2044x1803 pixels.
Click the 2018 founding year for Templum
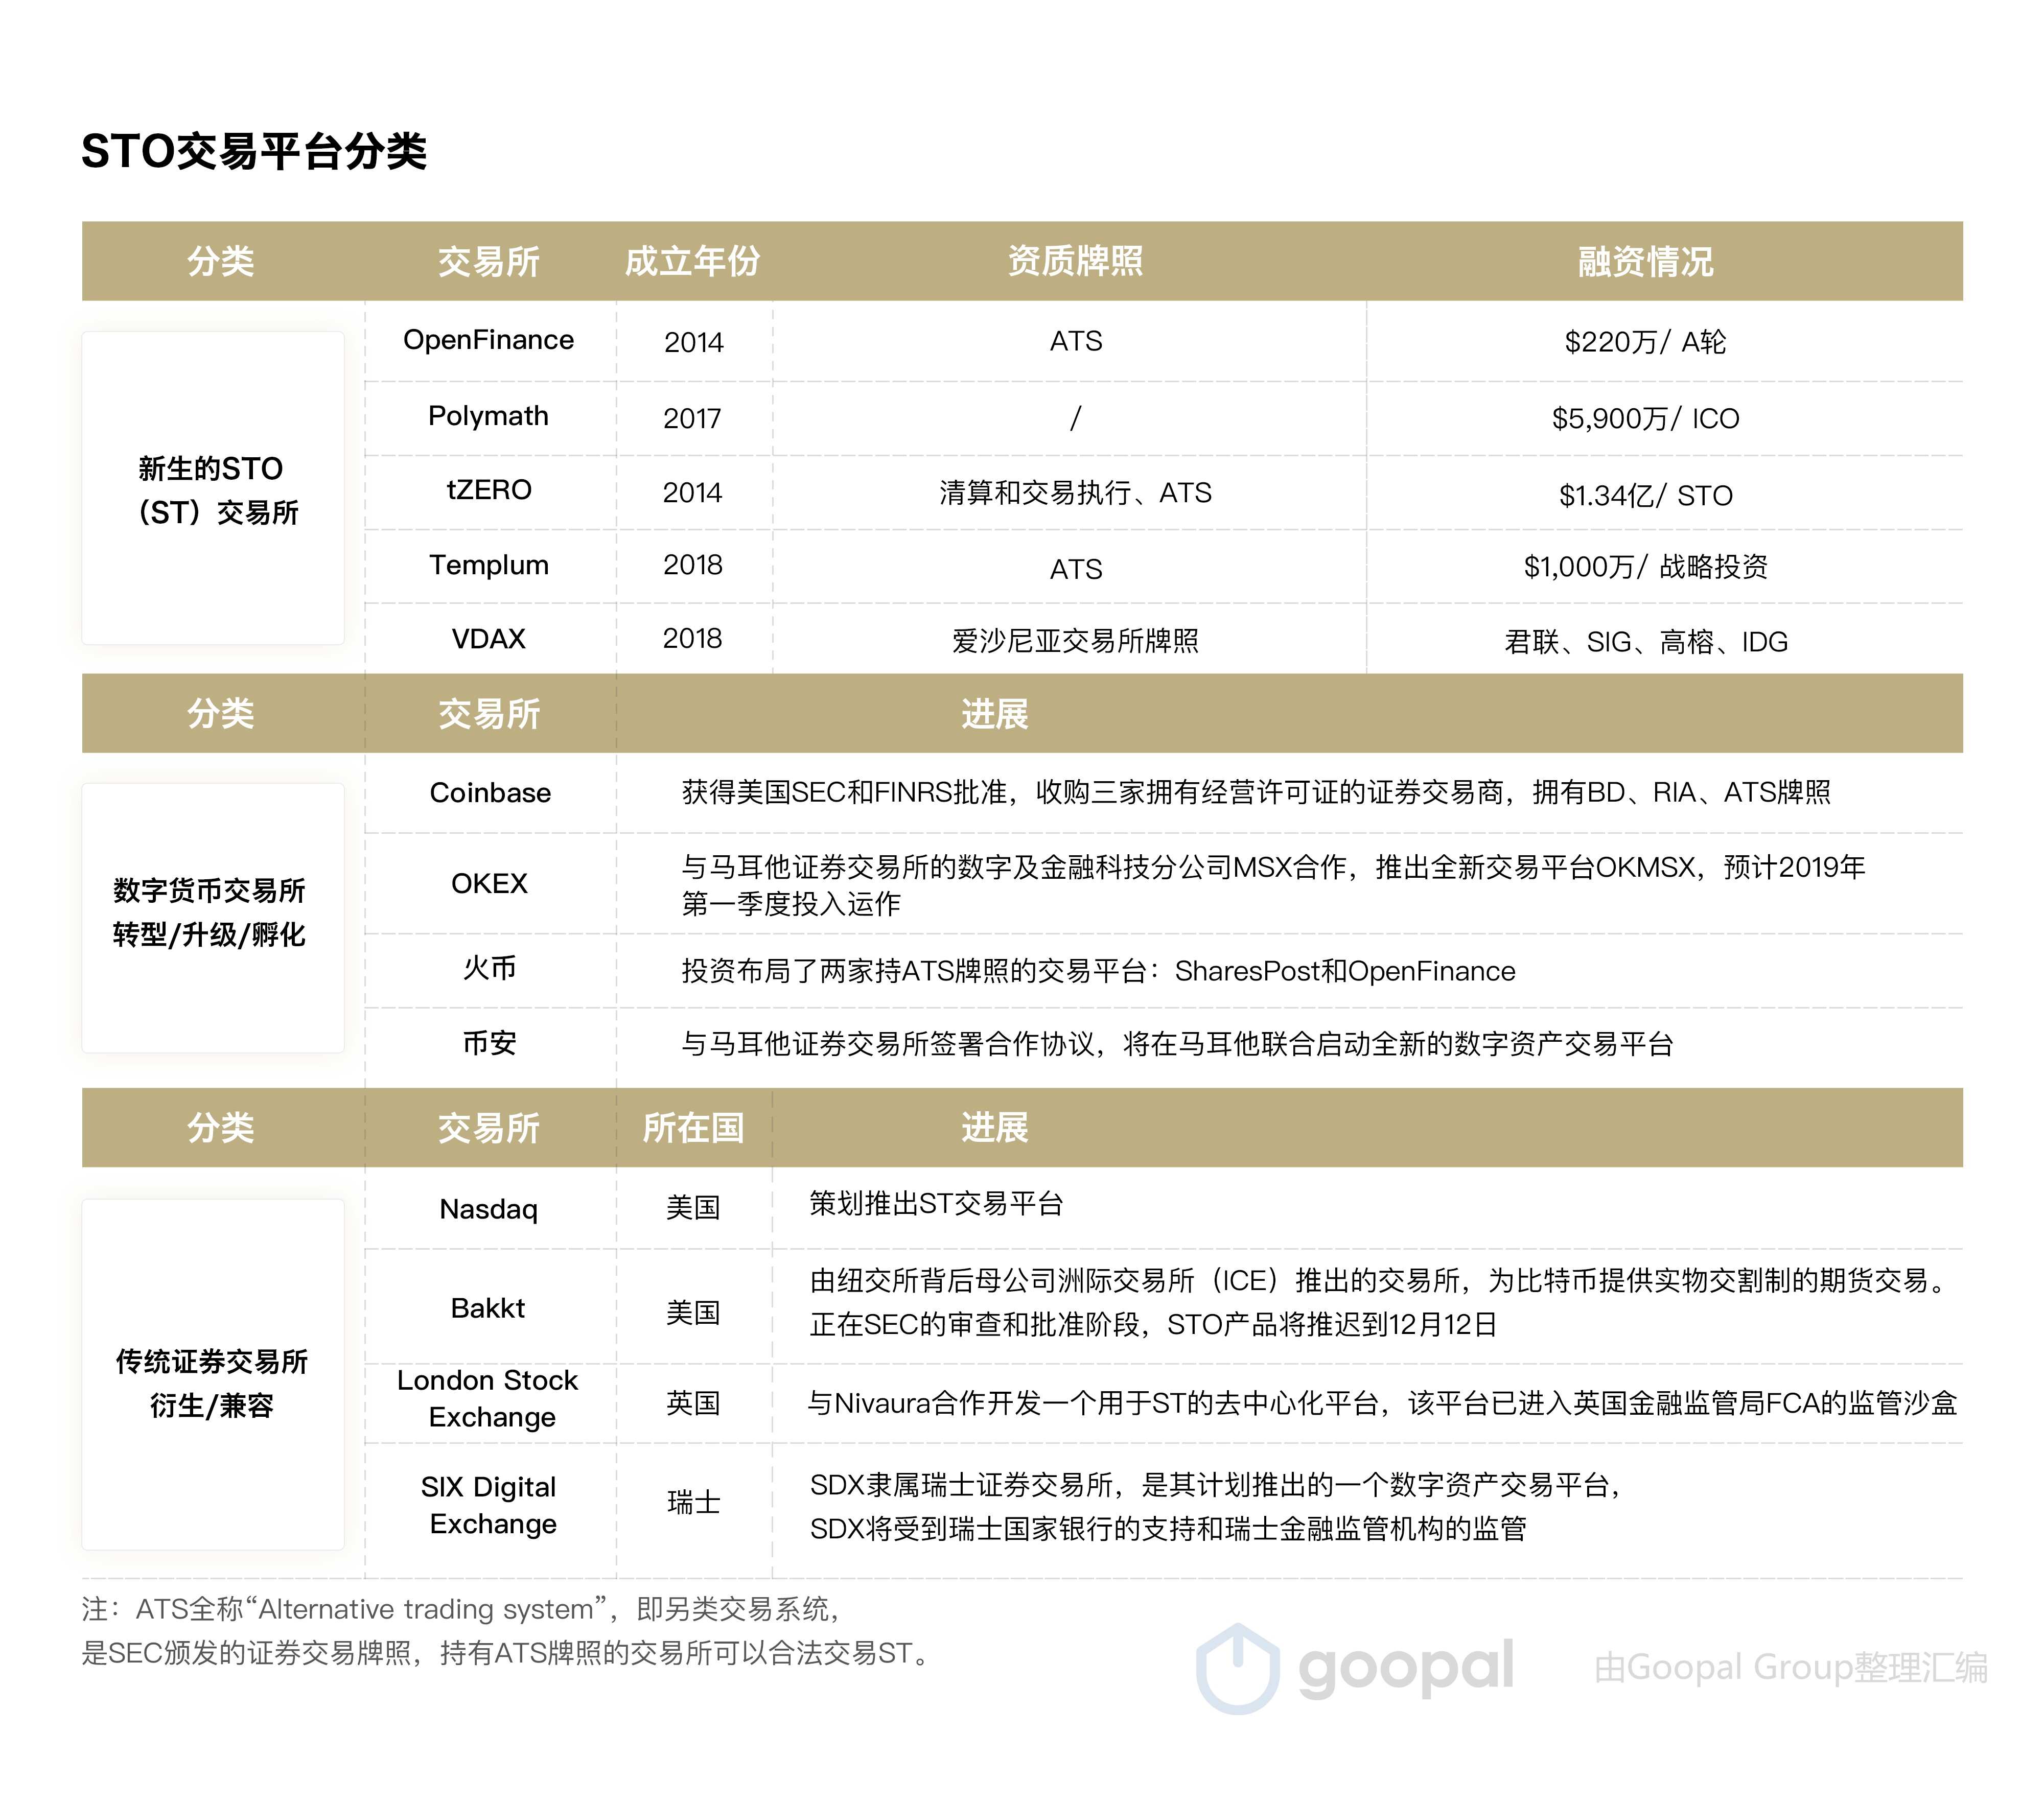coord(692,564)
